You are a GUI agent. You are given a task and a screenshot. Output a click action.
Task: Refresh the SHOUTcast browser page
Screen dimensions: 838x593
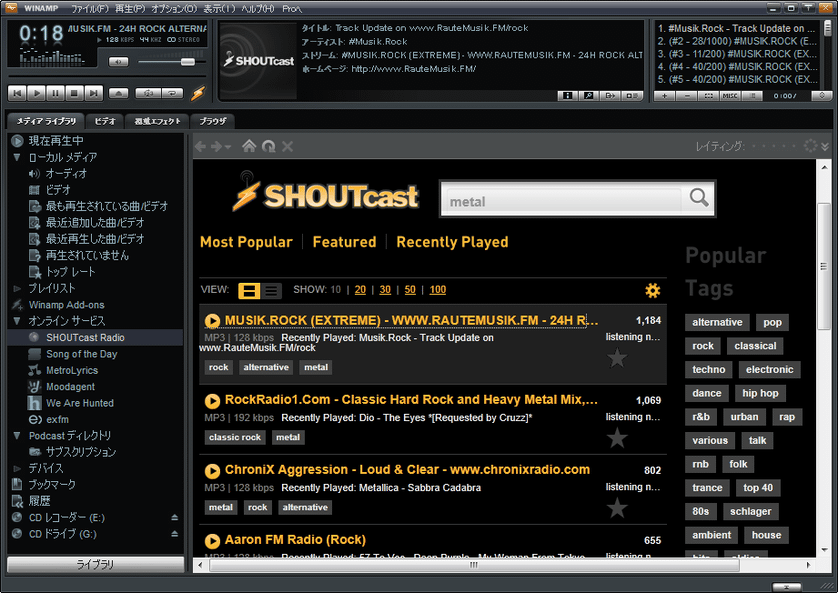click(268, 146)
